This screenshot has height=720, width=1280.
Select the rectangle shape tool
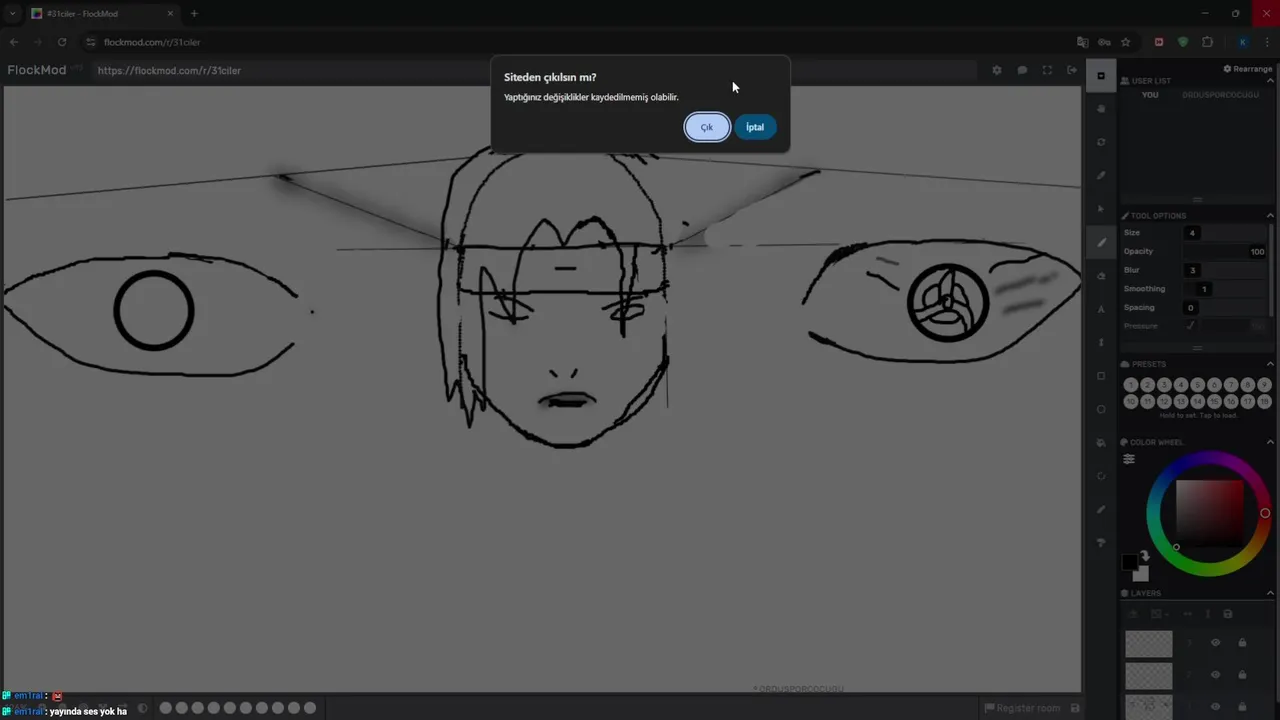click(x=1101, y=376)
